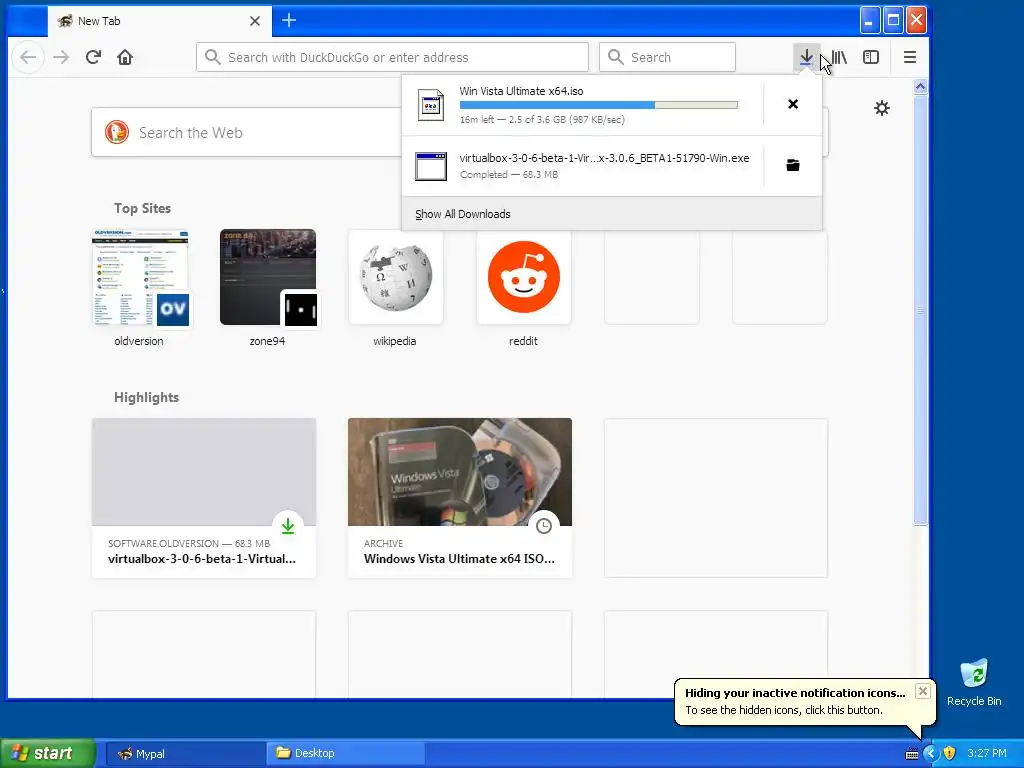Click the DuckDuckGo logo in search box

pos(117,133)
